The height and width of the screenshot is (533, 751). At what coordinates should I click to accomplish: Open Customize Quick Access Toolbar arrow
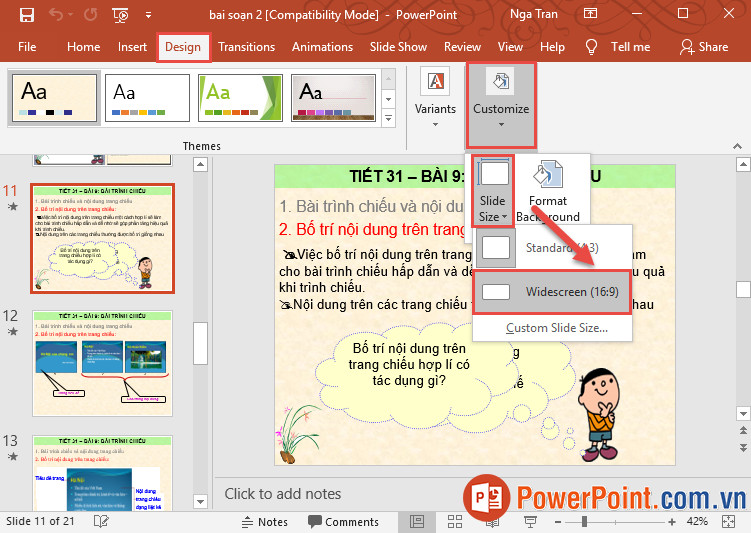click(x=148, y=15)
